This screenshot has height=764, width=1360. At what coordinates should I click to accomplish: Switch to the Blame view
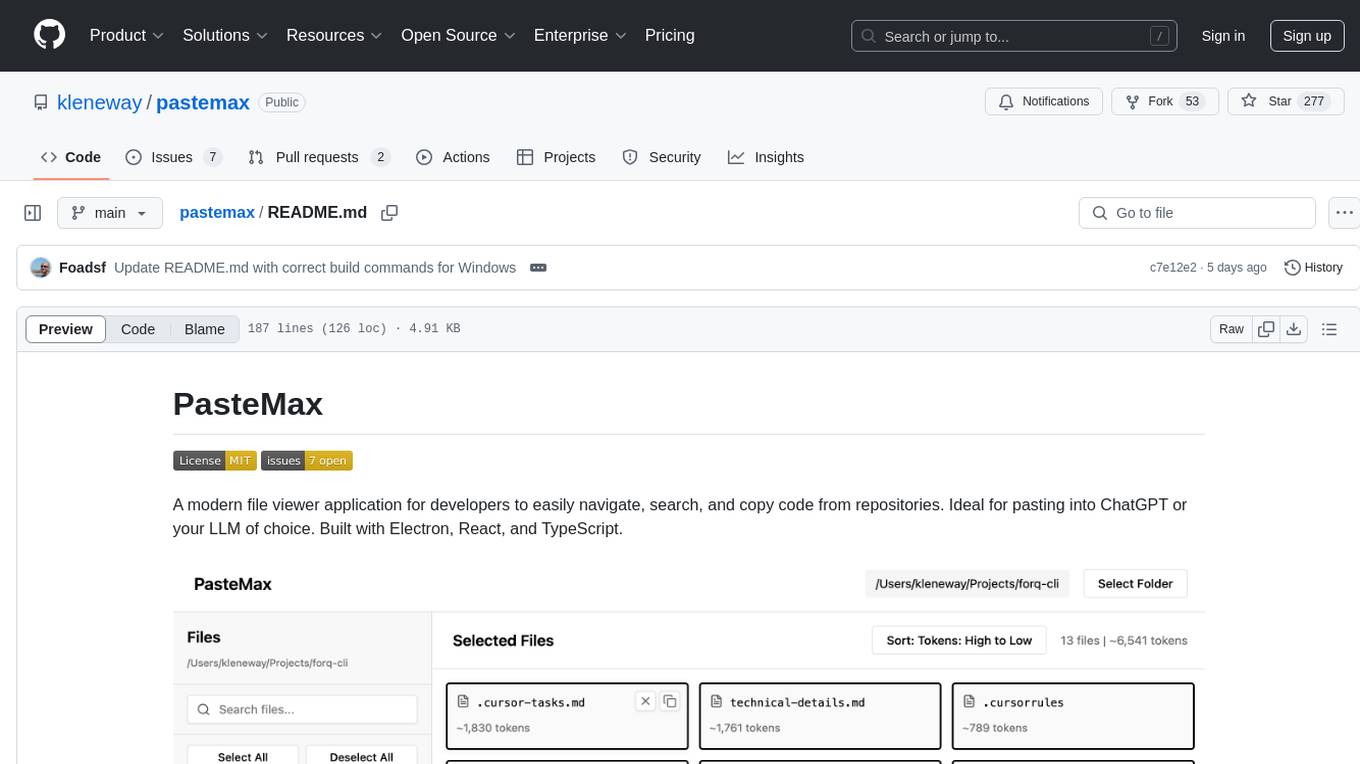coord(205,329)
